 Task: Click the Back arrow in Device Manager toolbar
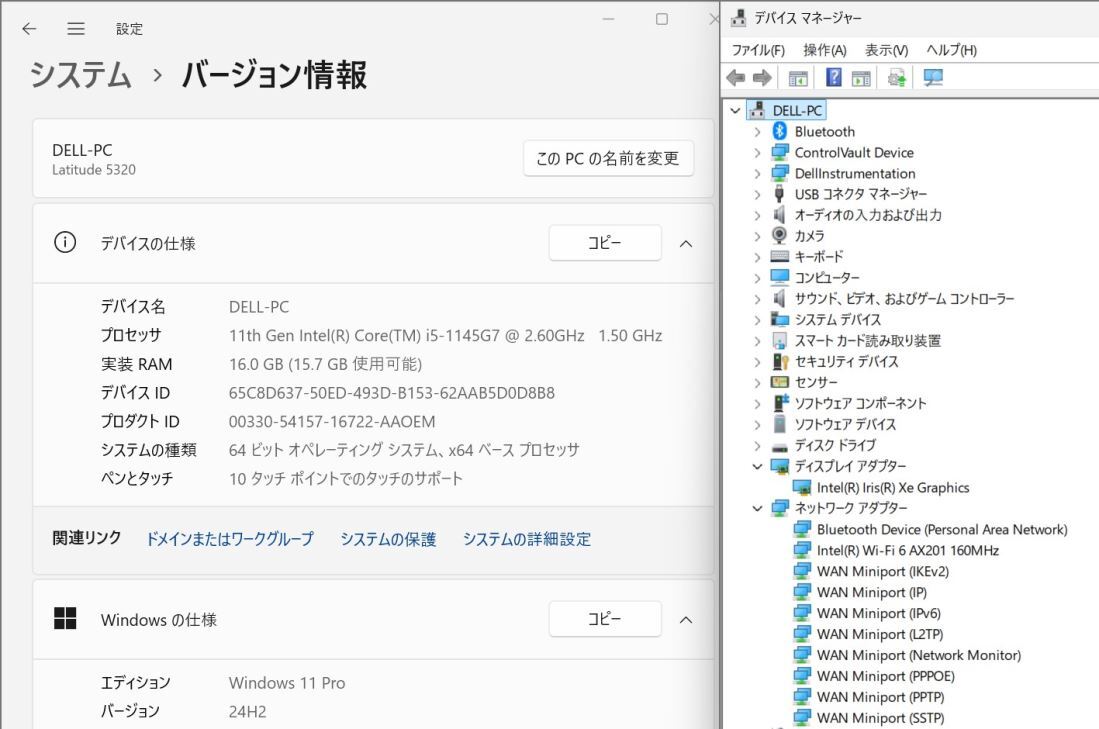pyautogui.click(x=735, y=78)
